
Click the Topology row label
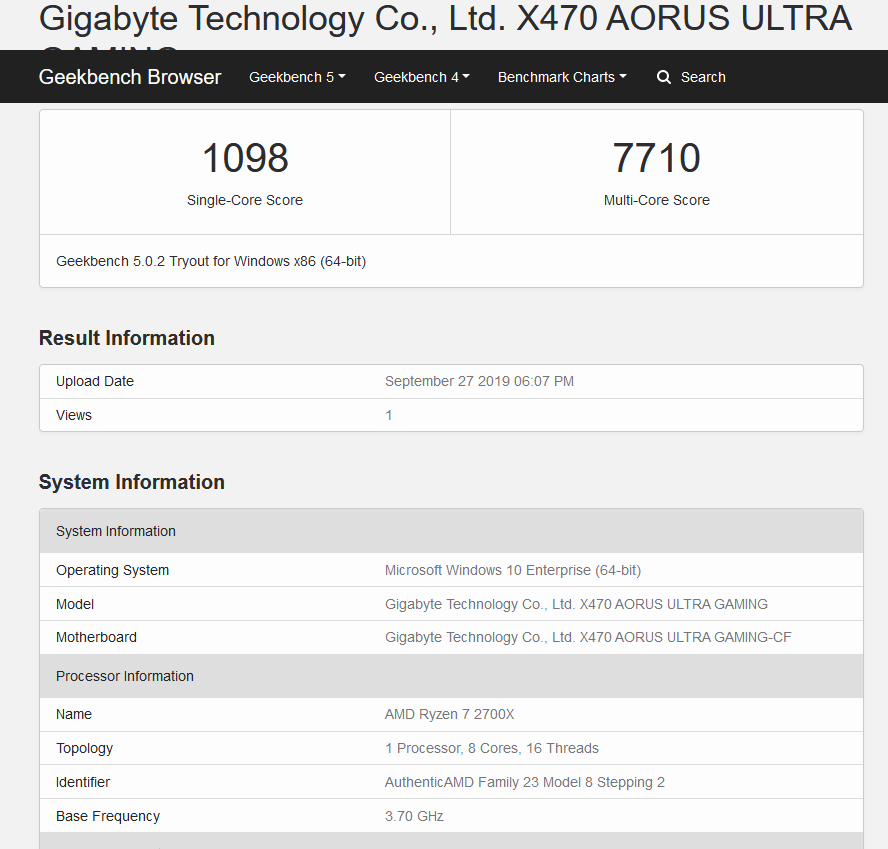click(85, 748)
